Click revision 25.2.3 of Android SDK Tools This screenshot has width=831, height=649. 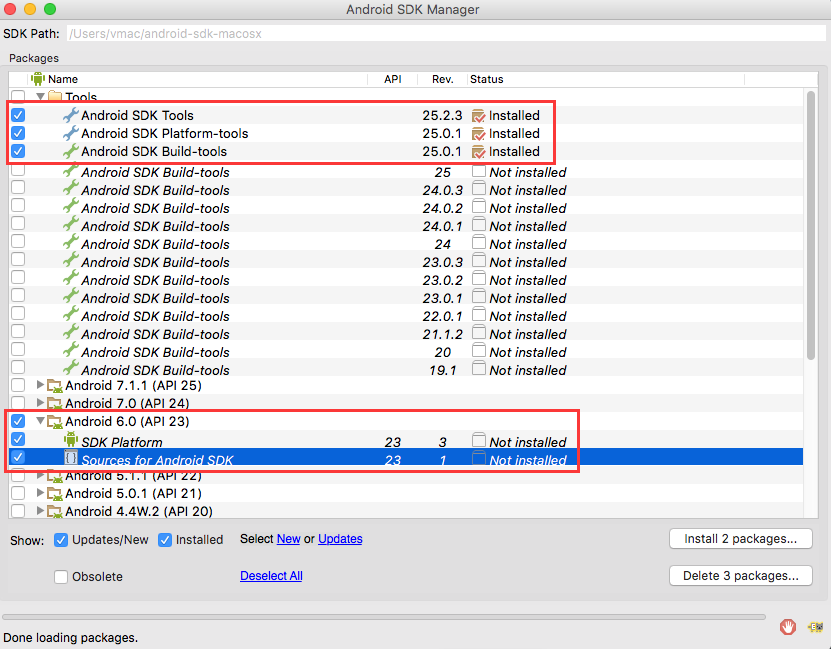tap(442, 115)
